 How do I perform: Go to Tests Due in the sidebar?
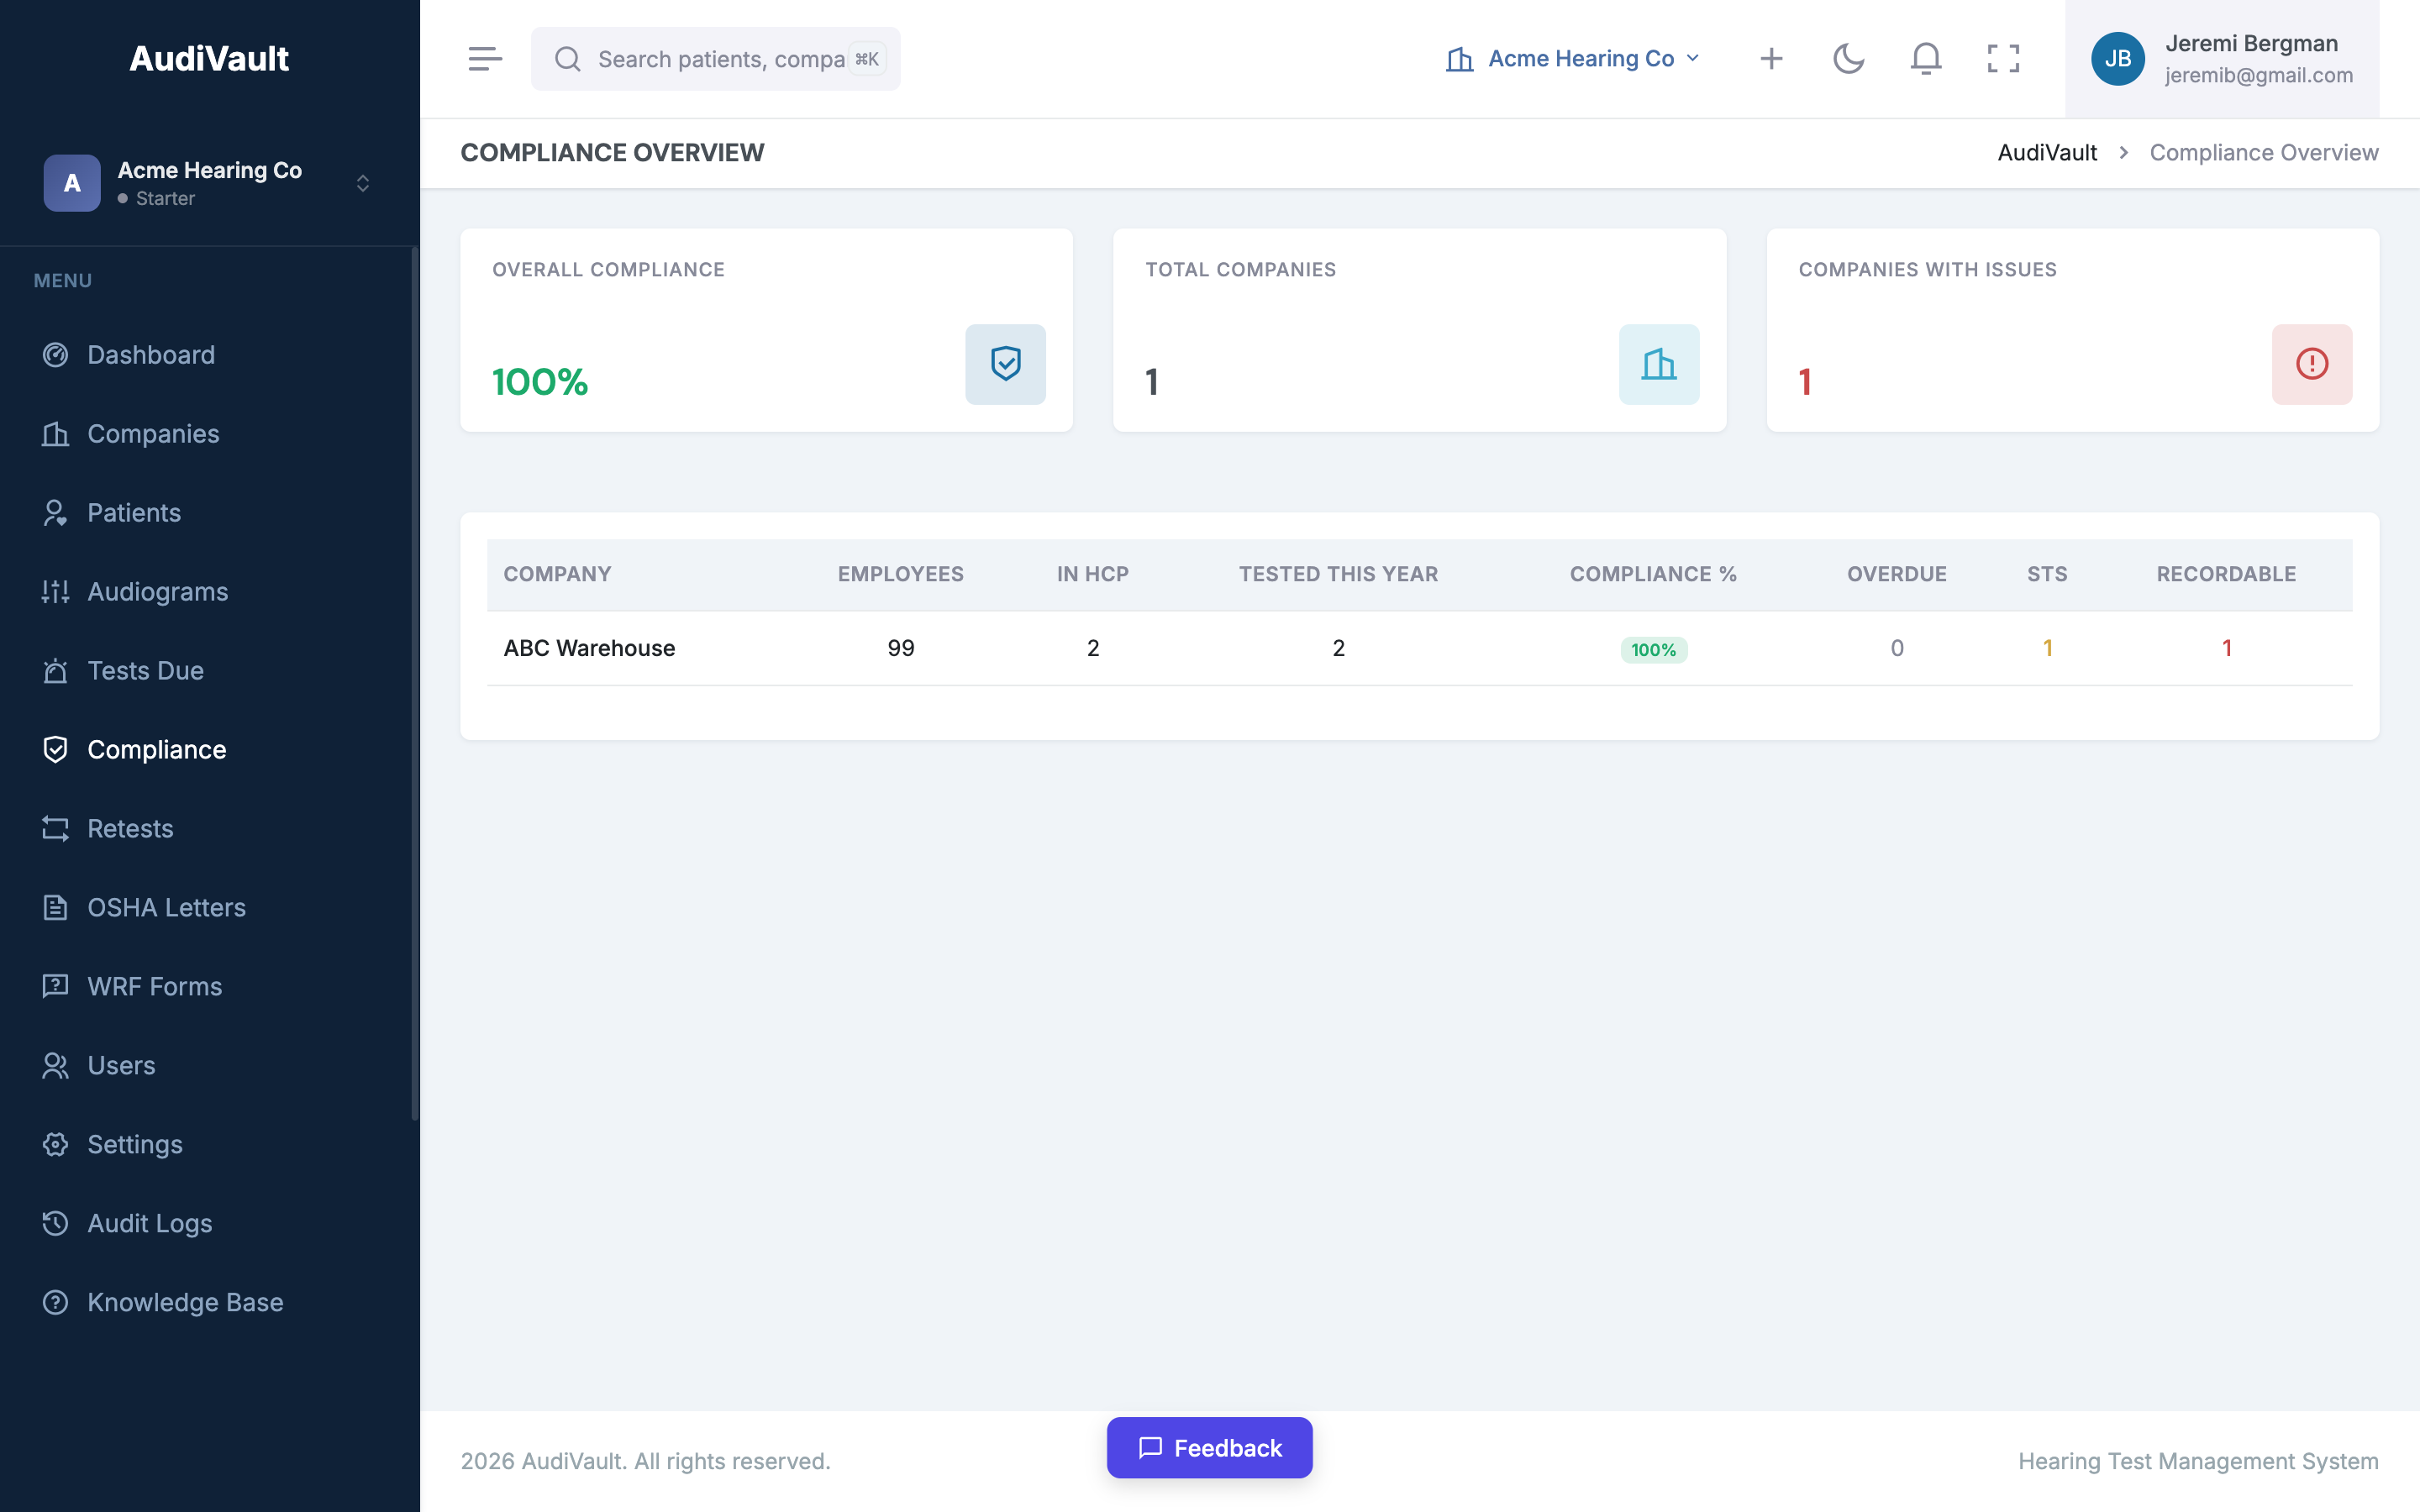point(145,670)
